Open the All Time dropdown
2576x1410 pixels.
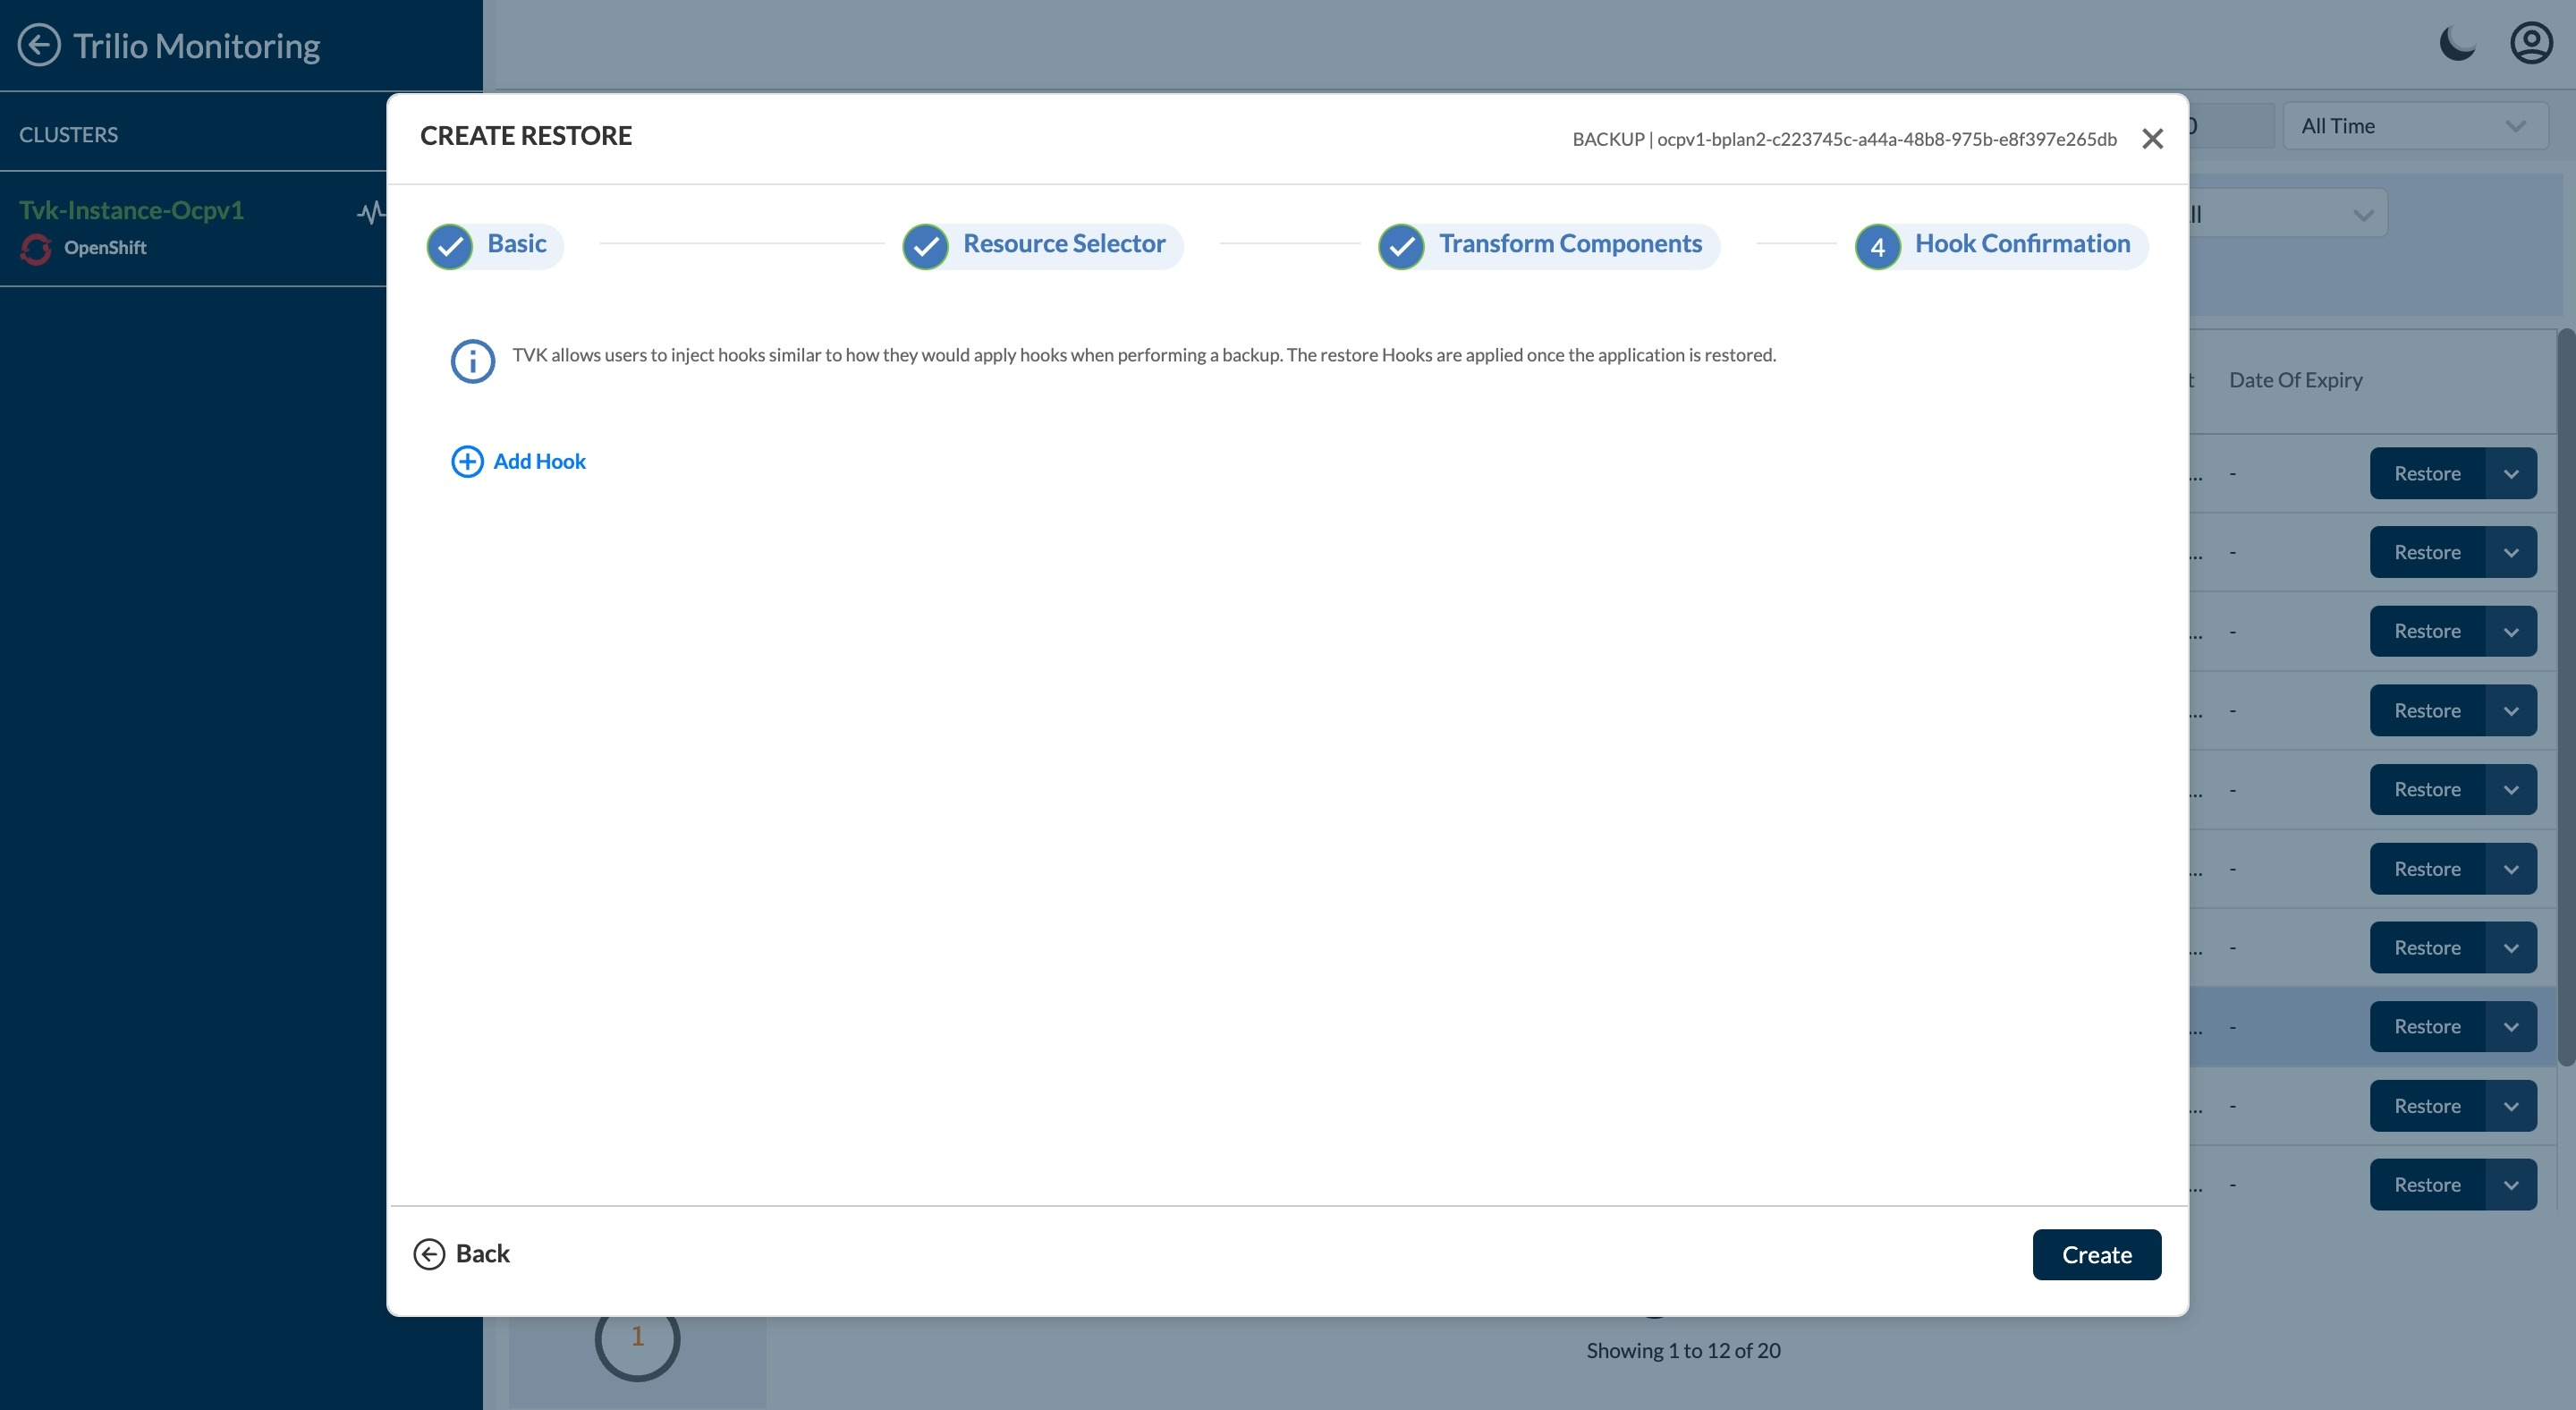[x=2414, y=126]
